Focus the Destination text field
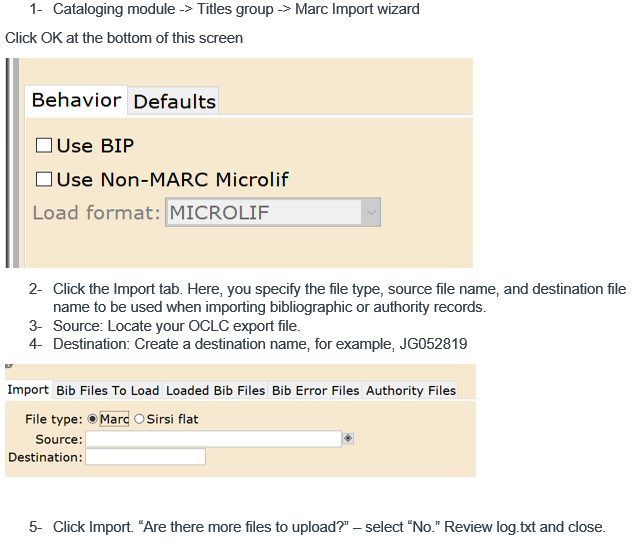Viewport: 644px width, 545px height. coord(145,457)
